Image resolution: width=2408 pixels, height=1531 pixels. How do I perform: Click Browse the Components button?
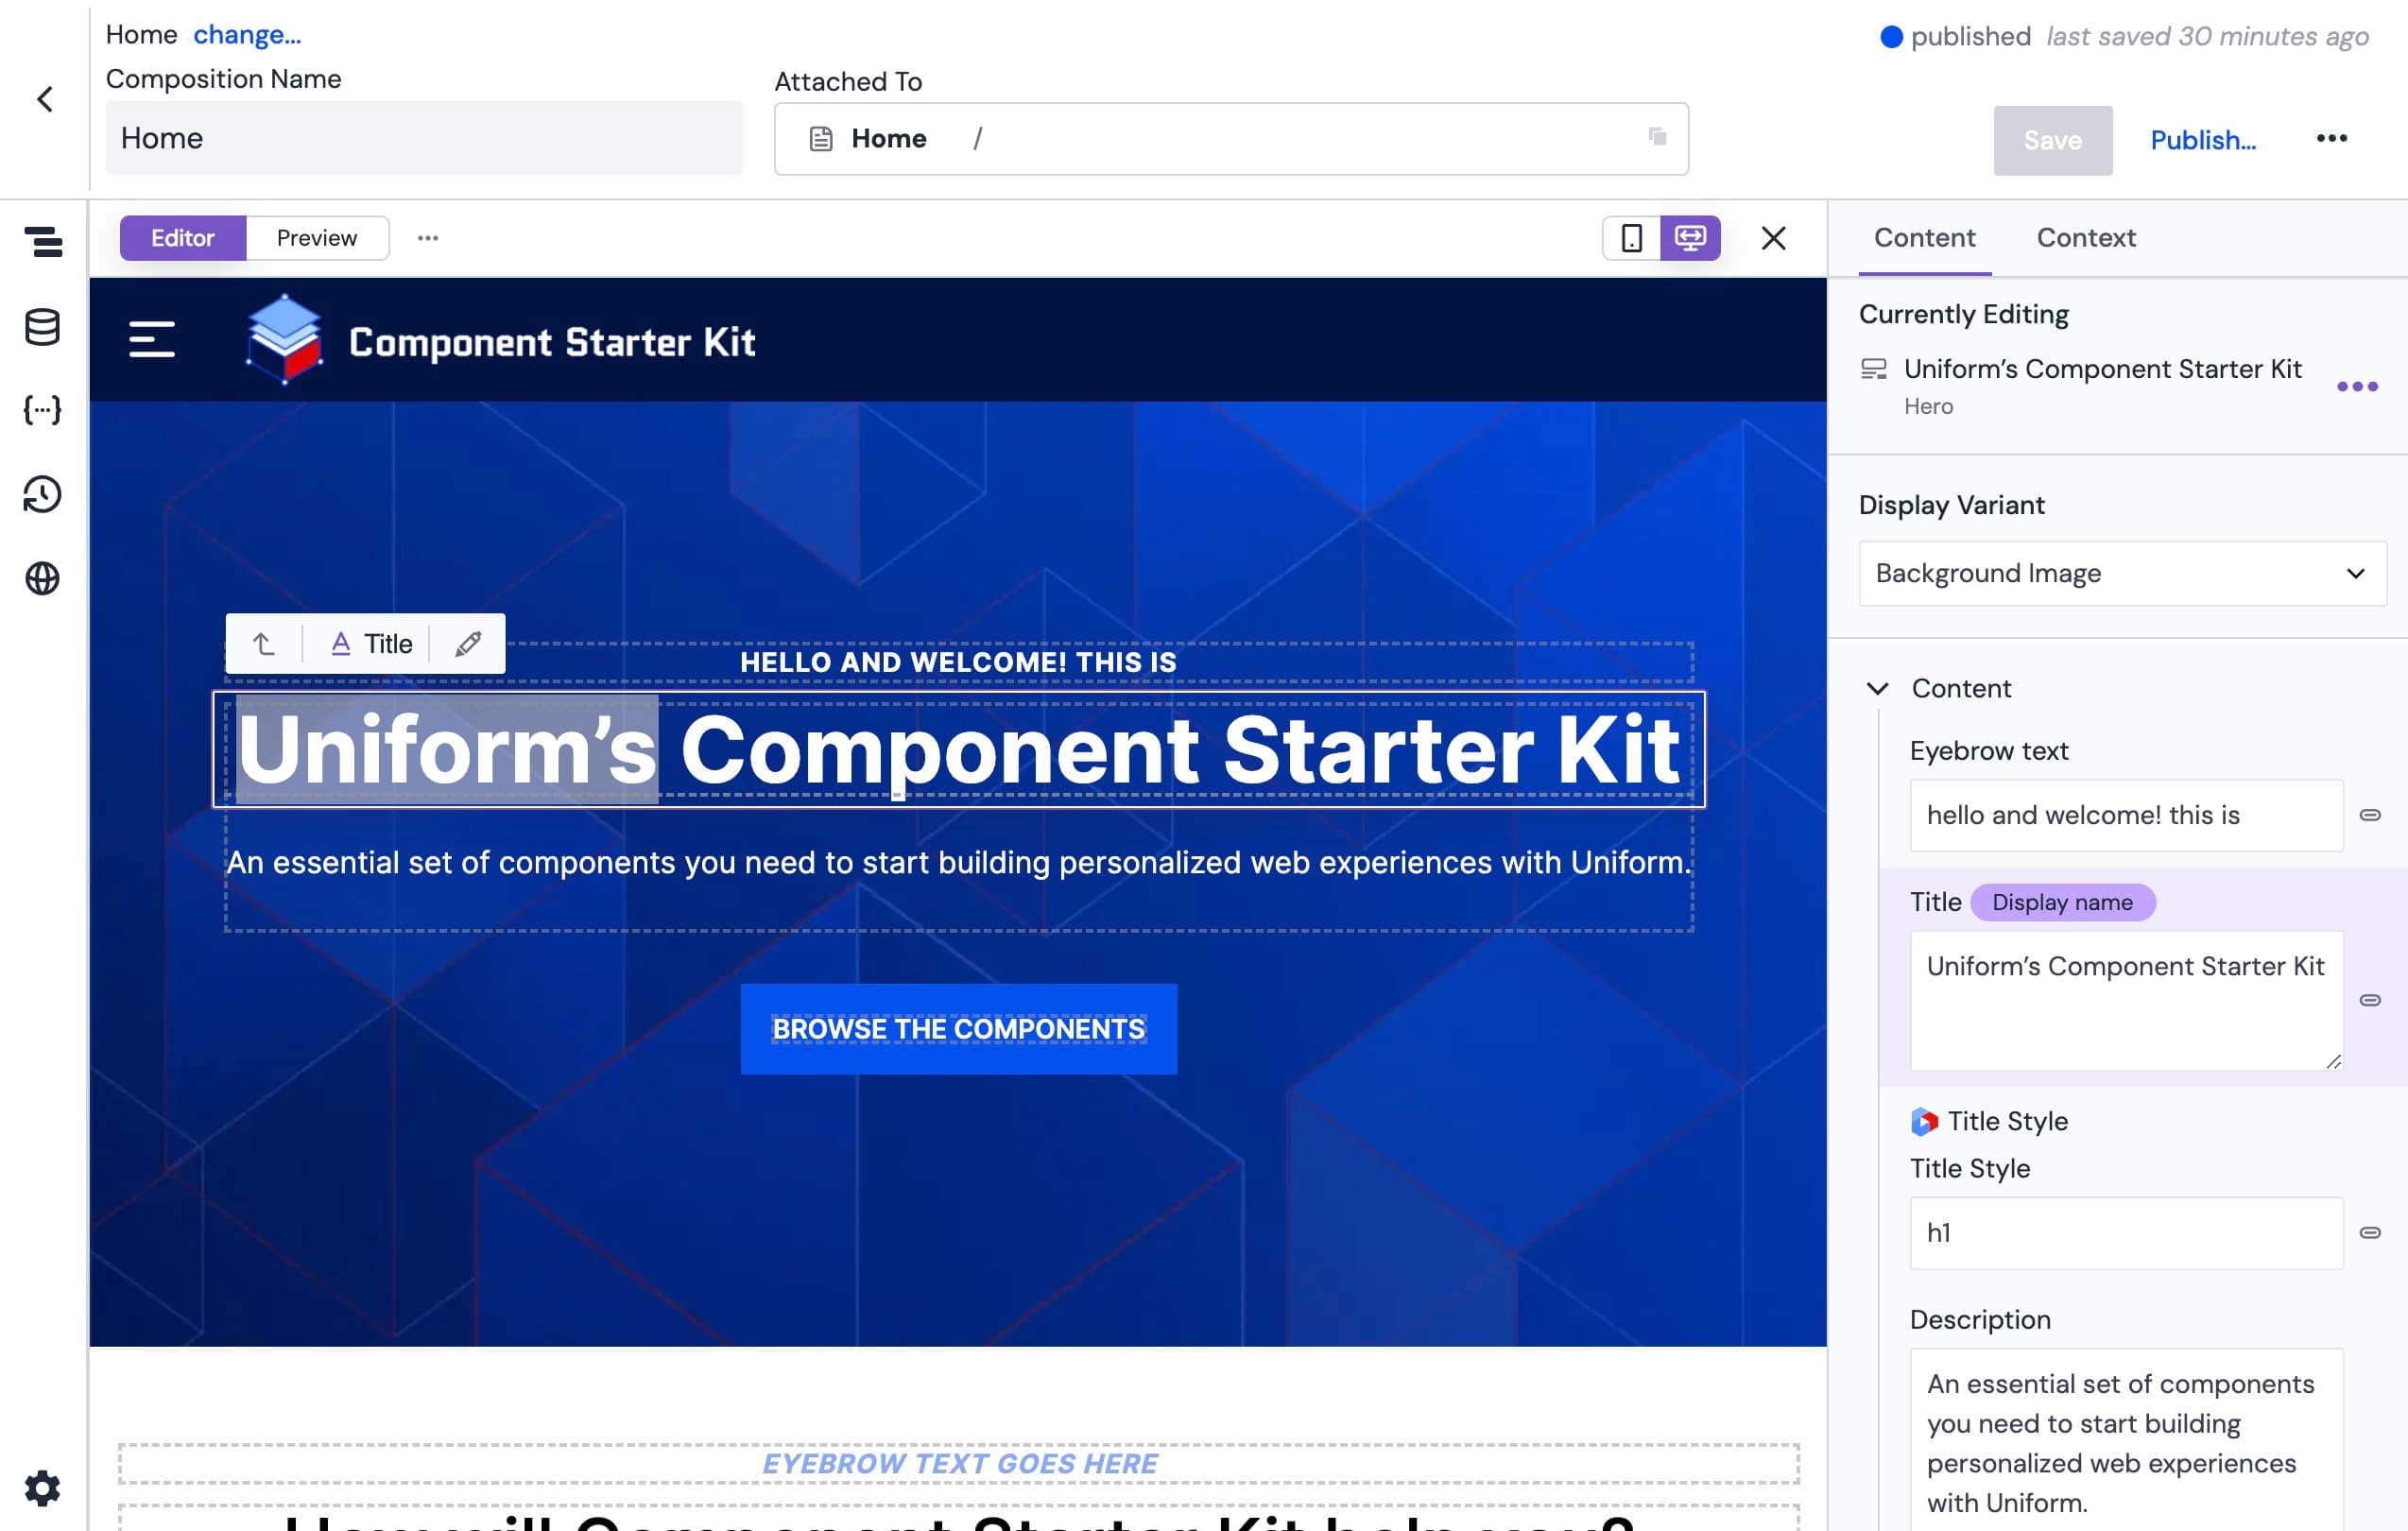point(958,1028)
